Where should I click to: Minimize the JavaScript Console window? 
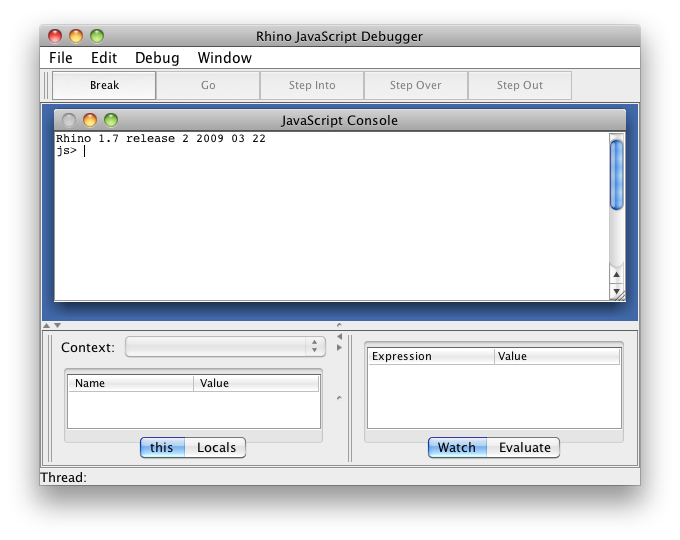pyautogui.click(x=90, y=120)
